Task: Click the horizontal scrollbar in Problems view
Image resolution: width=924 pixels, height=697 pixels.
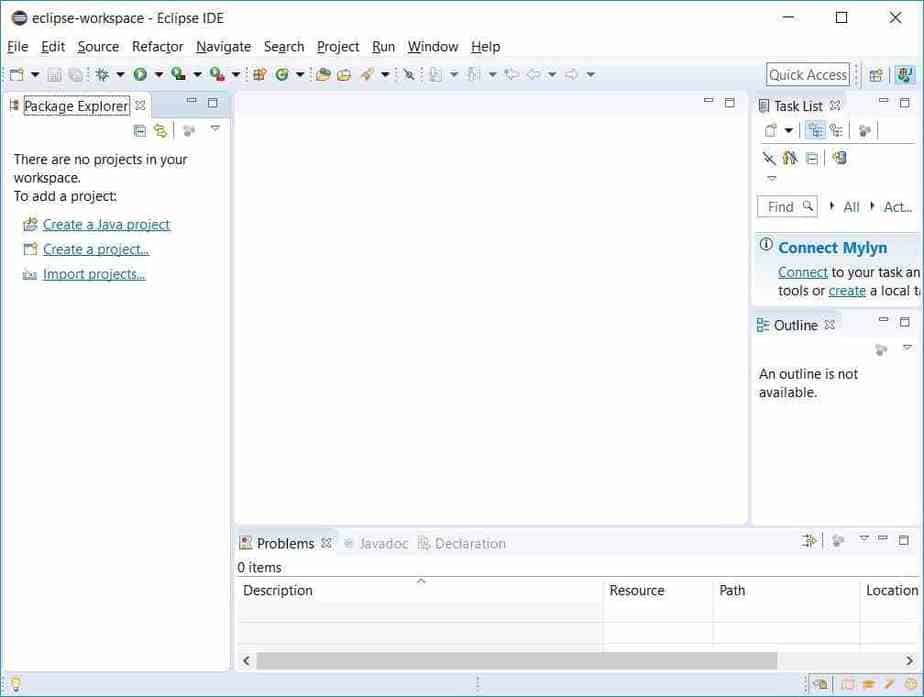Action: (x=516, y=661)
